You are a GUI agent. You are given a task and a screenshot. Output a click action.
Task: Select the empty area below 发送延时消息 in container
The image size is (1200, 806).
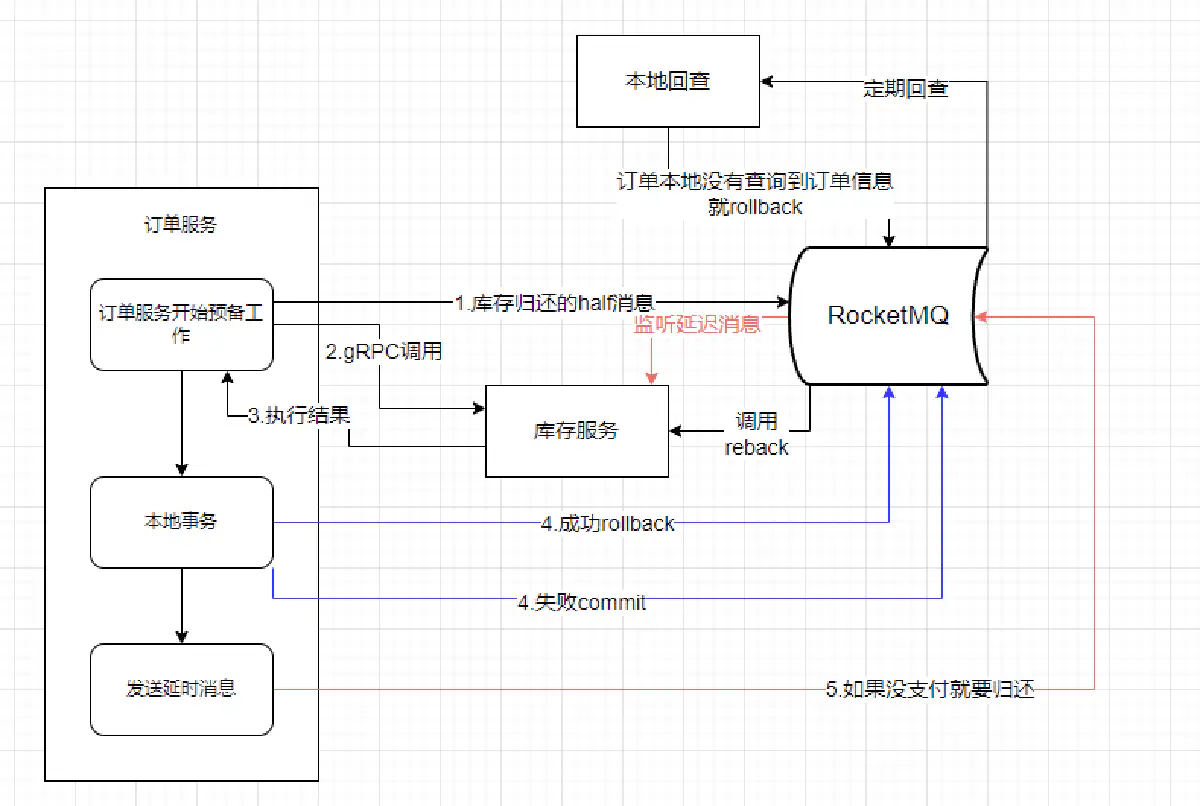[x=181, y=757]
